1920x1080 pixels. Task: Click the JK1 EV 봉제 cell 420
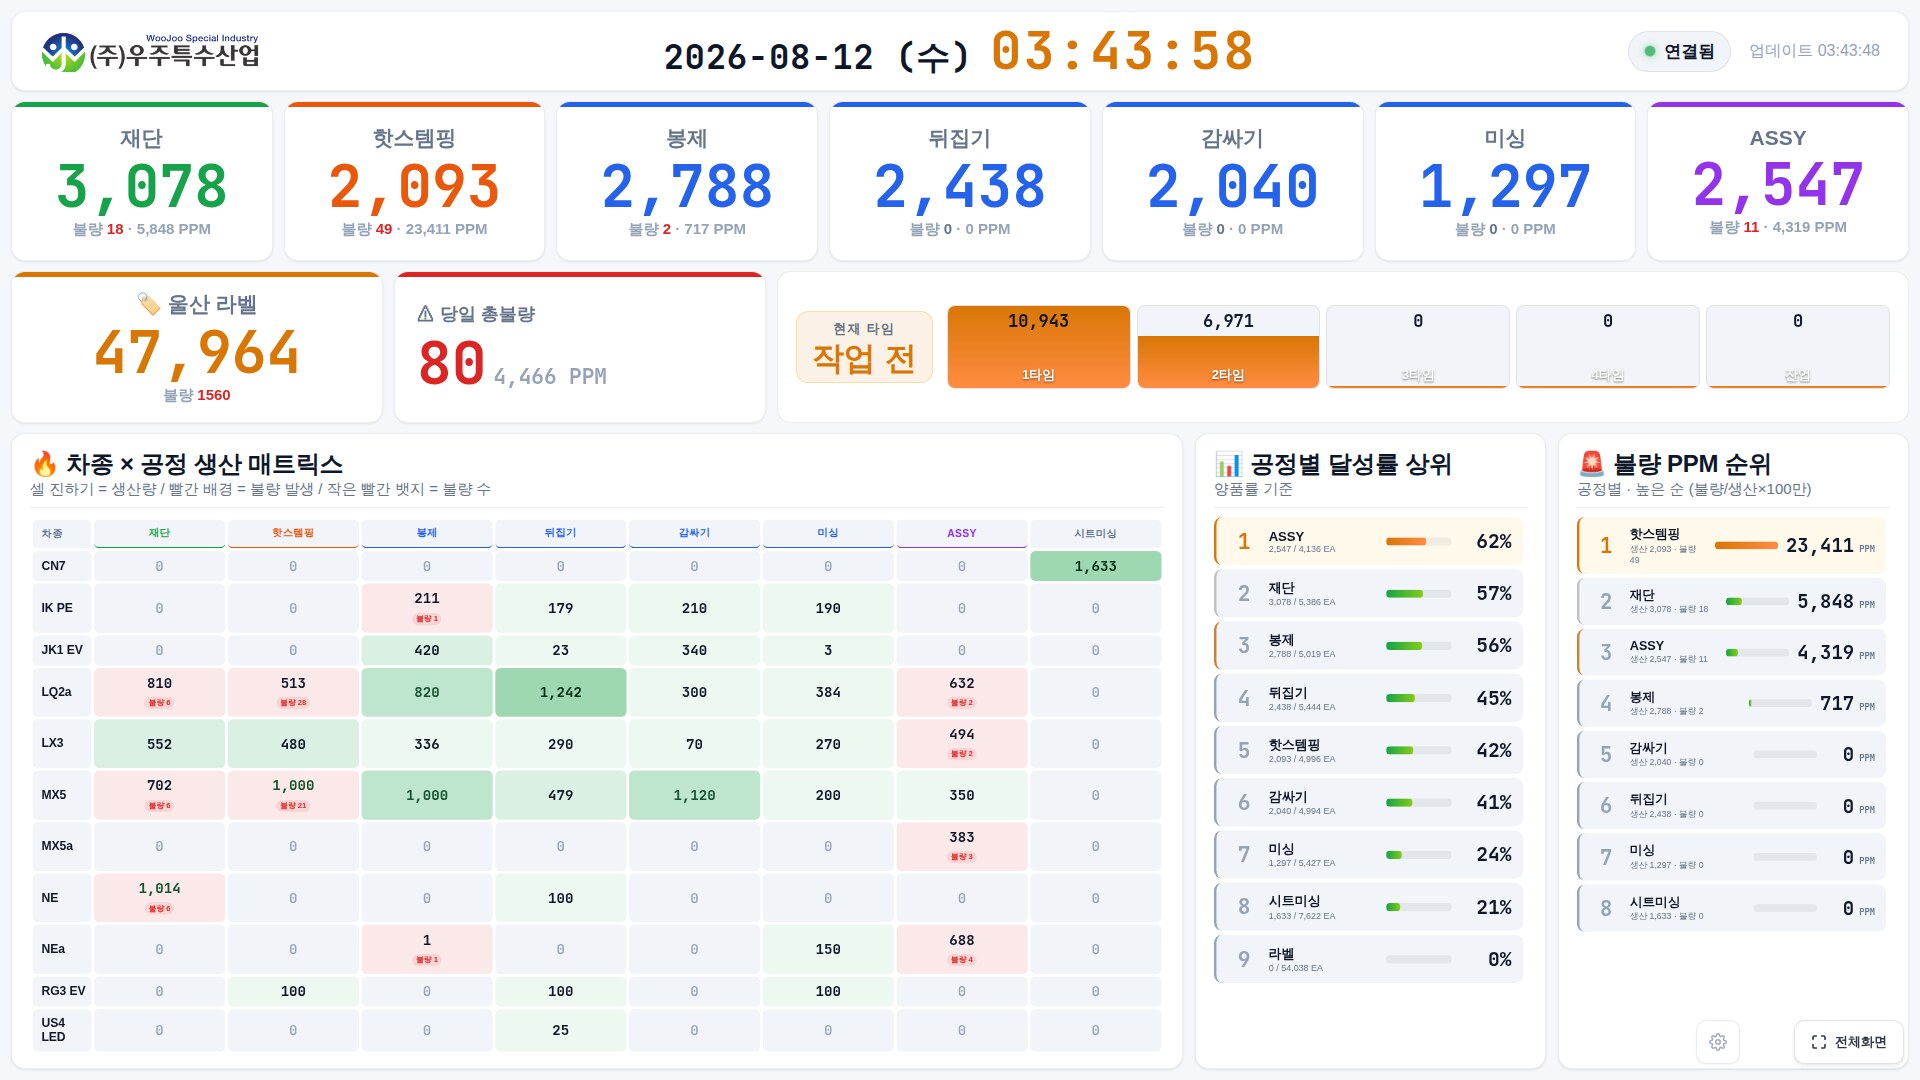coord(427,650)
